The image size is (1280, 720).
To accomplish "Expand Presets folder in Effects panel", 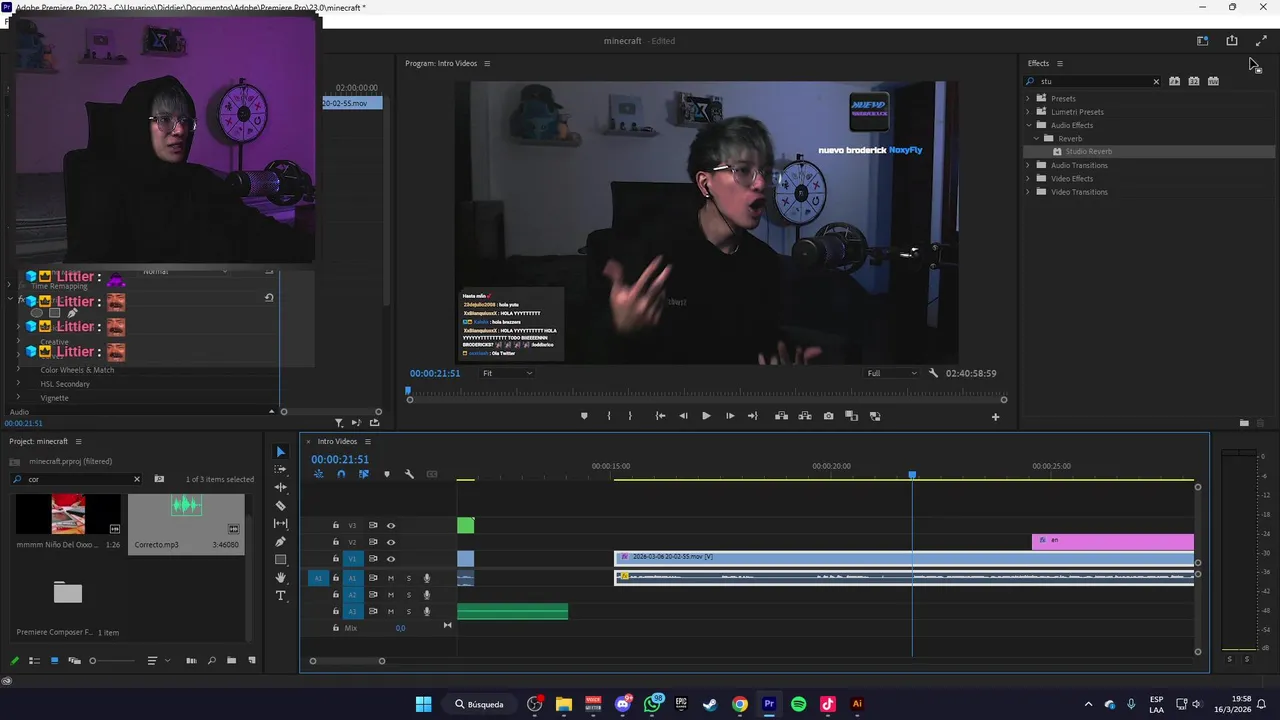I will (1028, 98).
